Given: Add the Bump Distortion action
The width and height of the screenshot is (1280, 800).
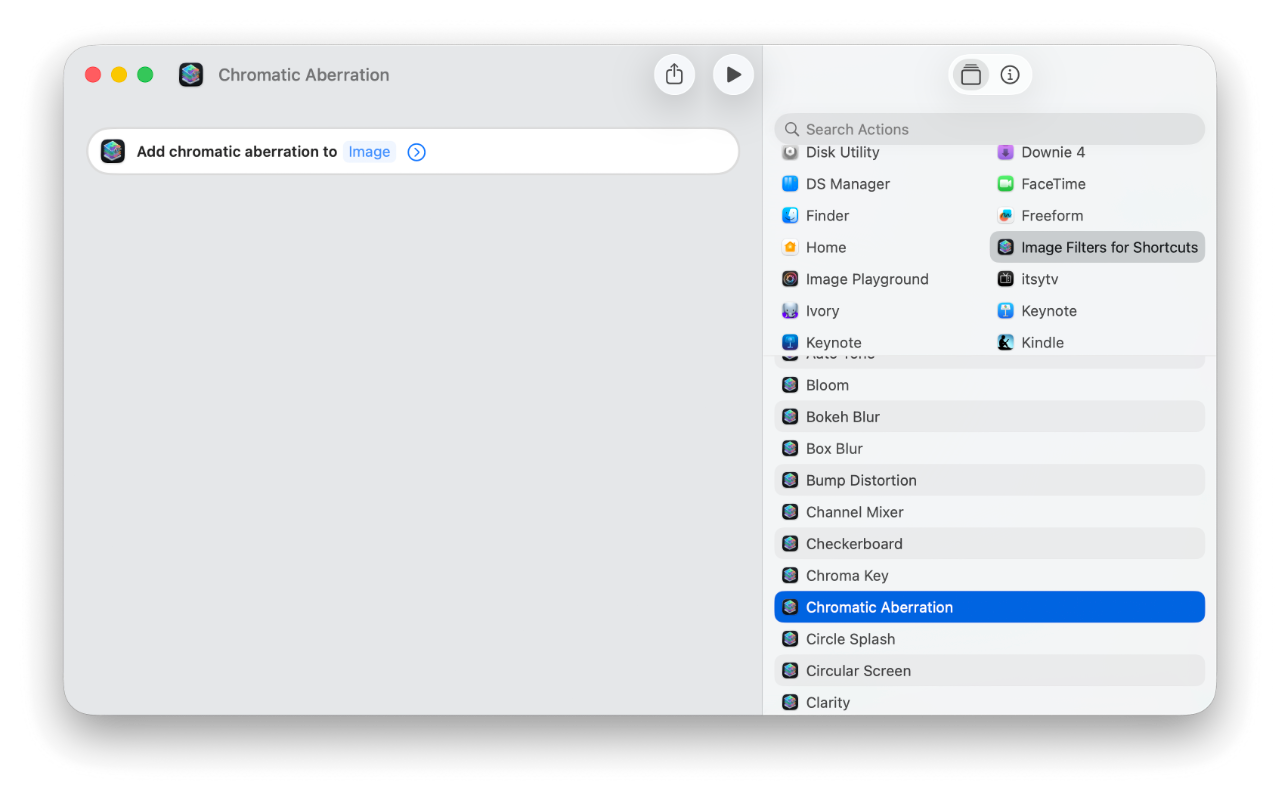Looking at the screenshot, I should tap(989, 480).
